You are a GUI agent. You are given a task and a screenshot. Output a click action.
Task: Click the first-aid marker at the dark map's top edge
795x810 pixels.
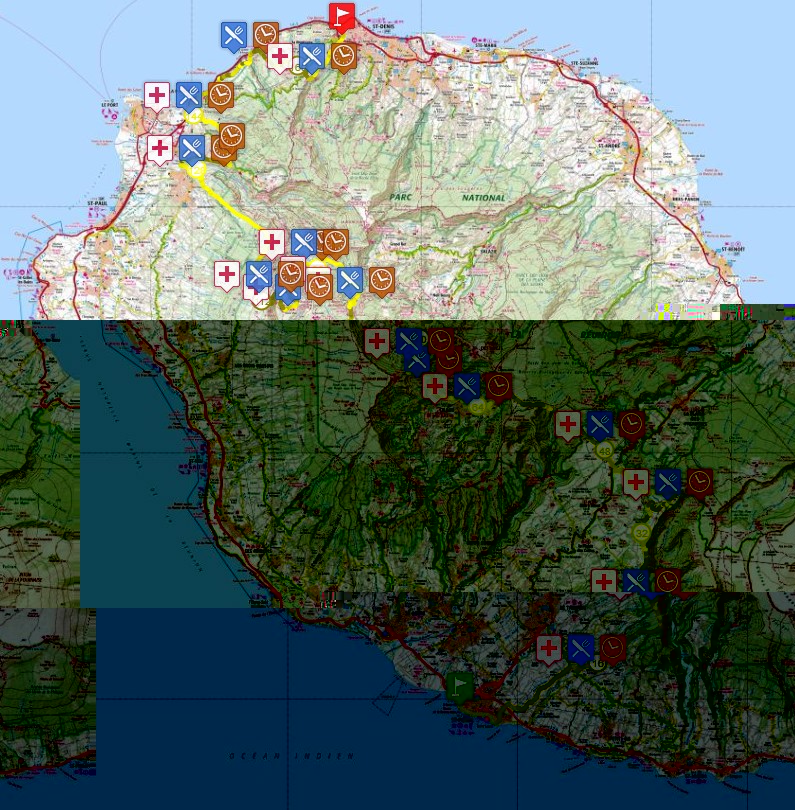[x=378, y=343]
